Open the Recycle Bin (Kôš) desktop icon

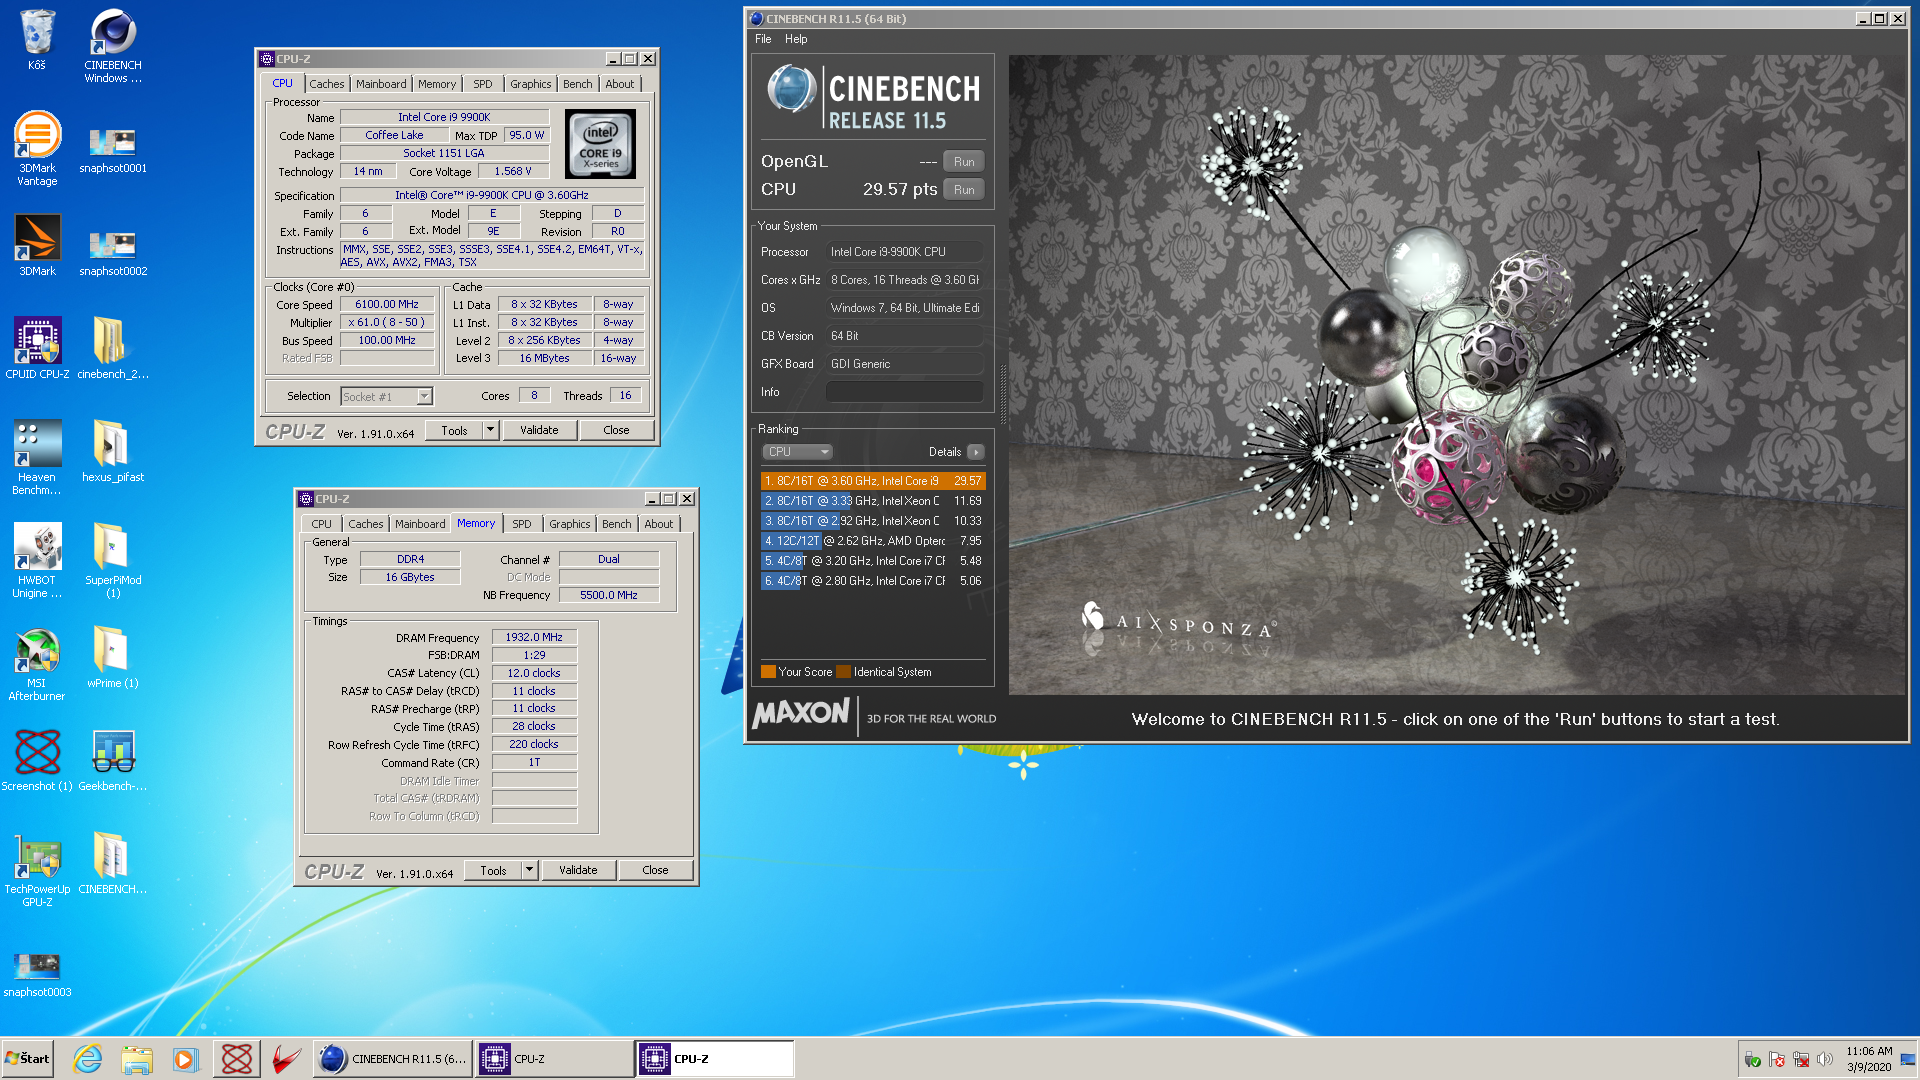tap(37, 40)
